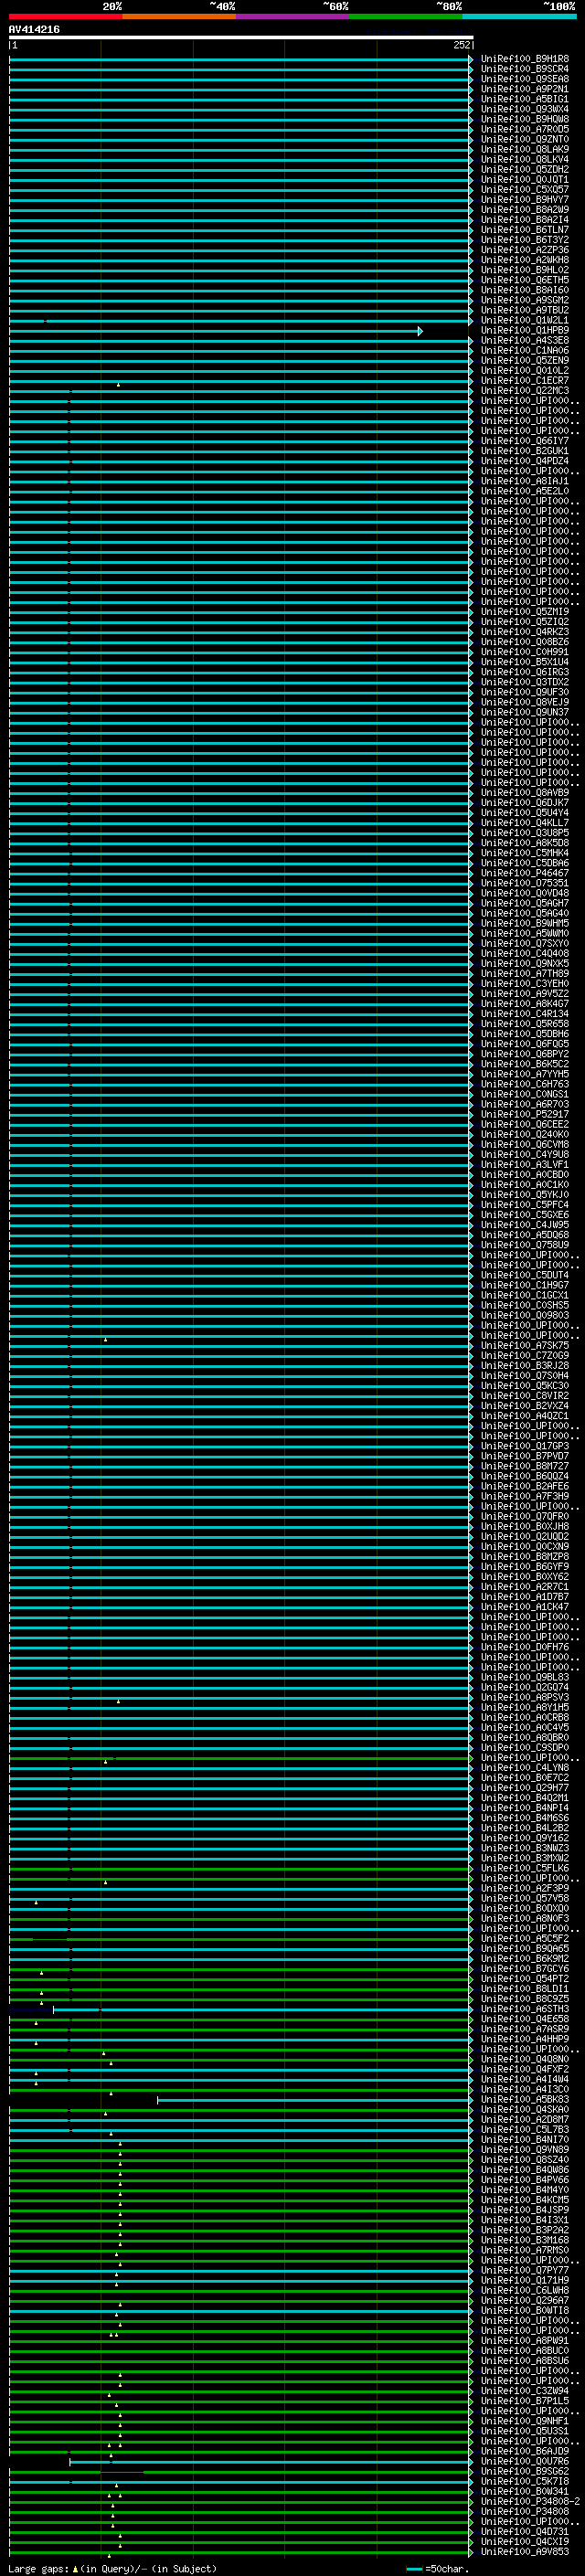Select hit UniRef100_A7R0D5
Screen dimensions: 585x2576
pos(525,129)
